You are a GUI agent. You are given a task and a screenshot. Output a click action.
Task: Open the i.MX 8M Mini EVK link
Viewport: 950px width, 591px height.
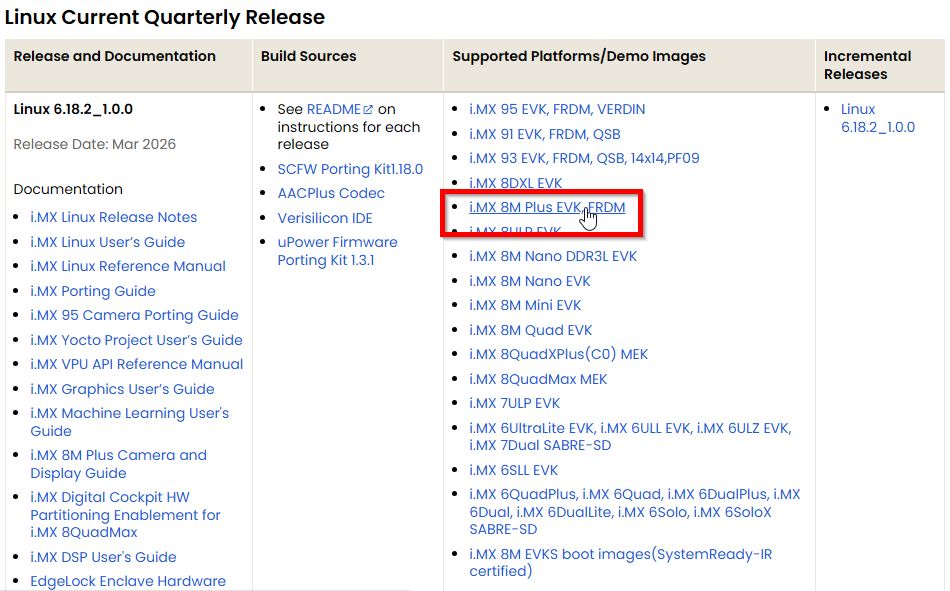525,306
